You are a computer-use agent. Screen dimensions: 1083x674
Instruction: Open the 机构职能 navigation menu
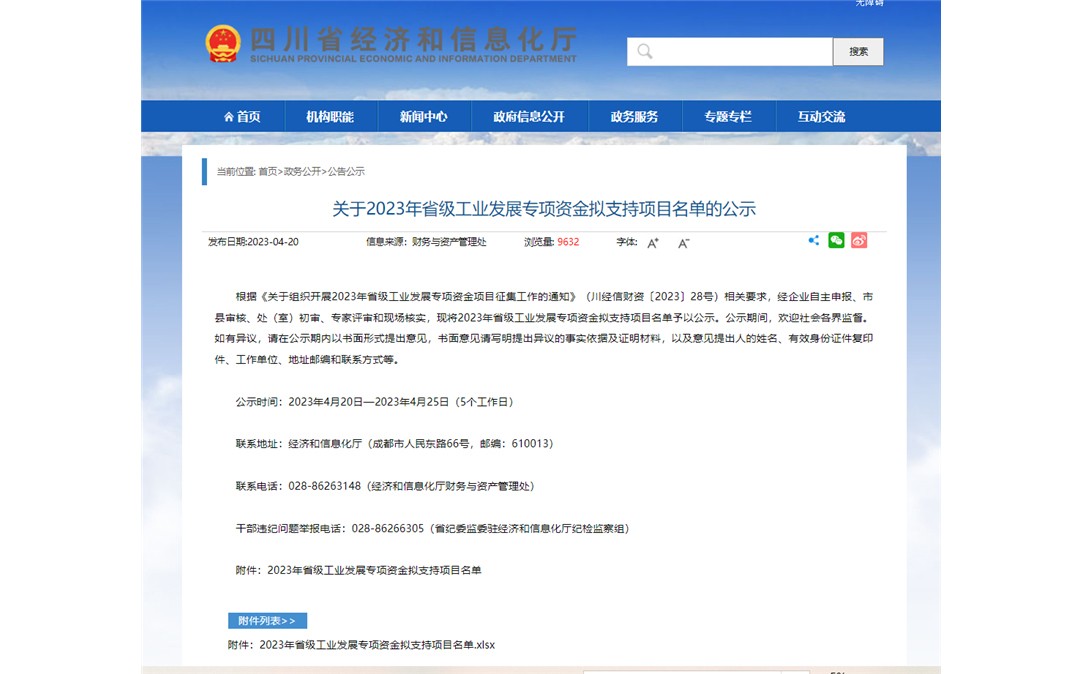tap(330, 117)
